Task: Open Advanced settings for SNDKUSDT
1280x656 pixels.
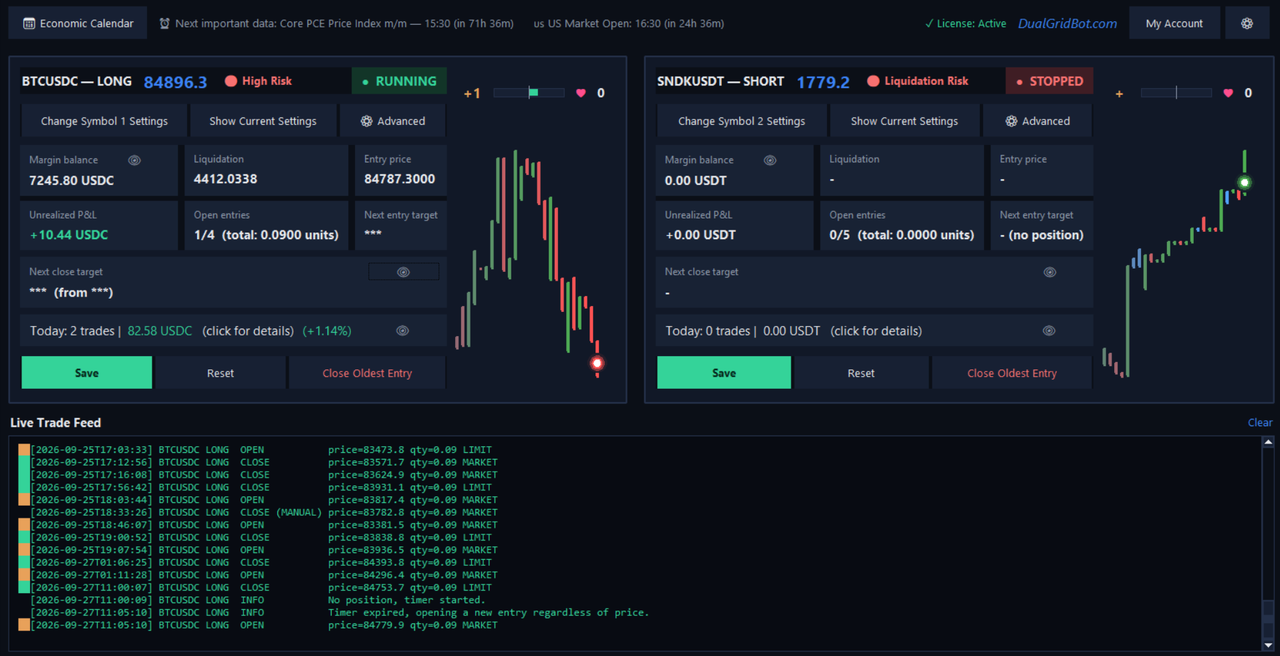Action: (1038, 121)
